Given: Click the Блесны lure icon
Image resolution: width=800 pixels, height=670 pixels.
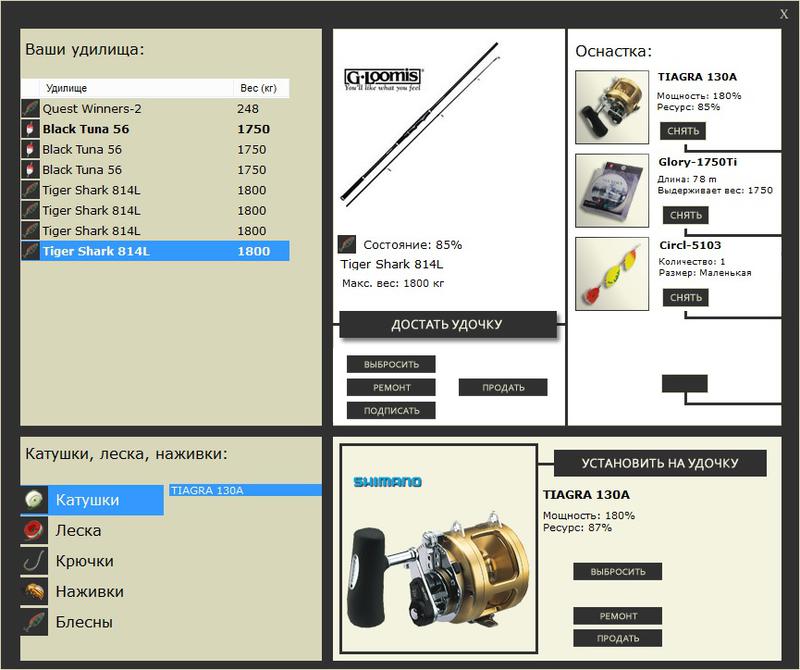Looking at the screenshot, I should coord(34,622).
